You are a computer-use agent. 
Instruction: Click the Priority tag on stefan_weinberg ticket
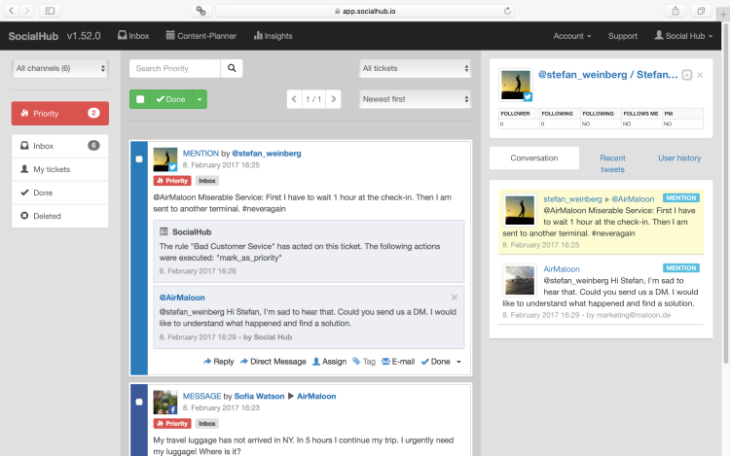(x=172, y=181)
